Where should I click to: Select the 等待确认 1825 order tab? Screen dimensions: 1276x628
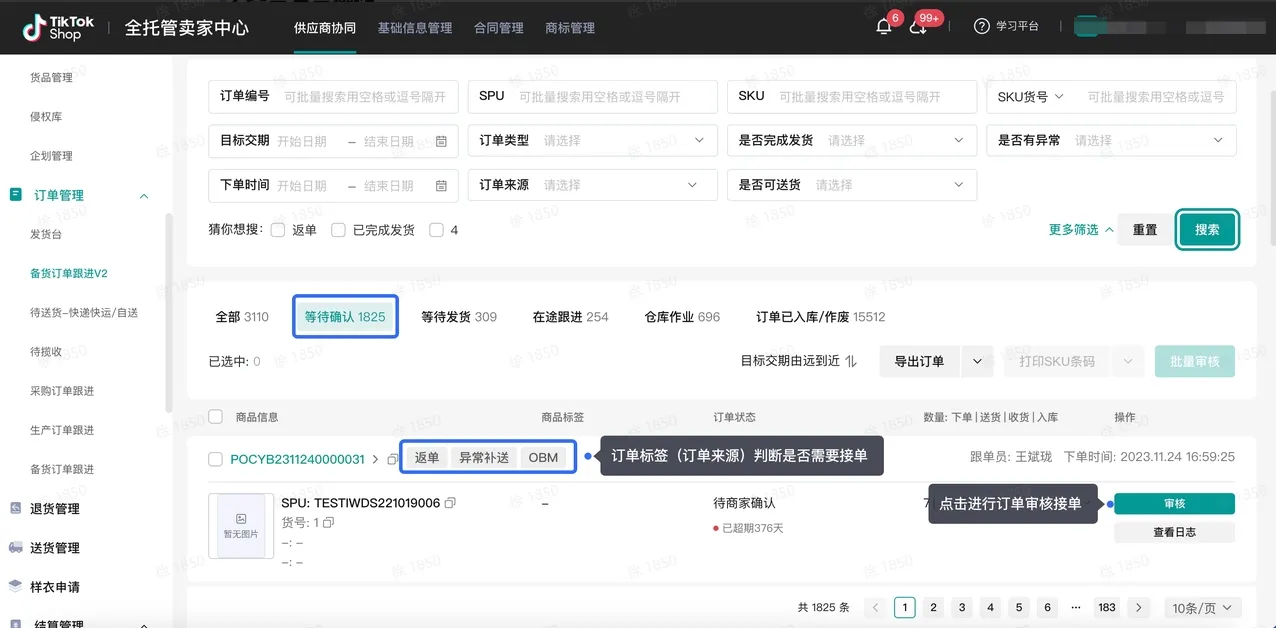coord(345,317)
